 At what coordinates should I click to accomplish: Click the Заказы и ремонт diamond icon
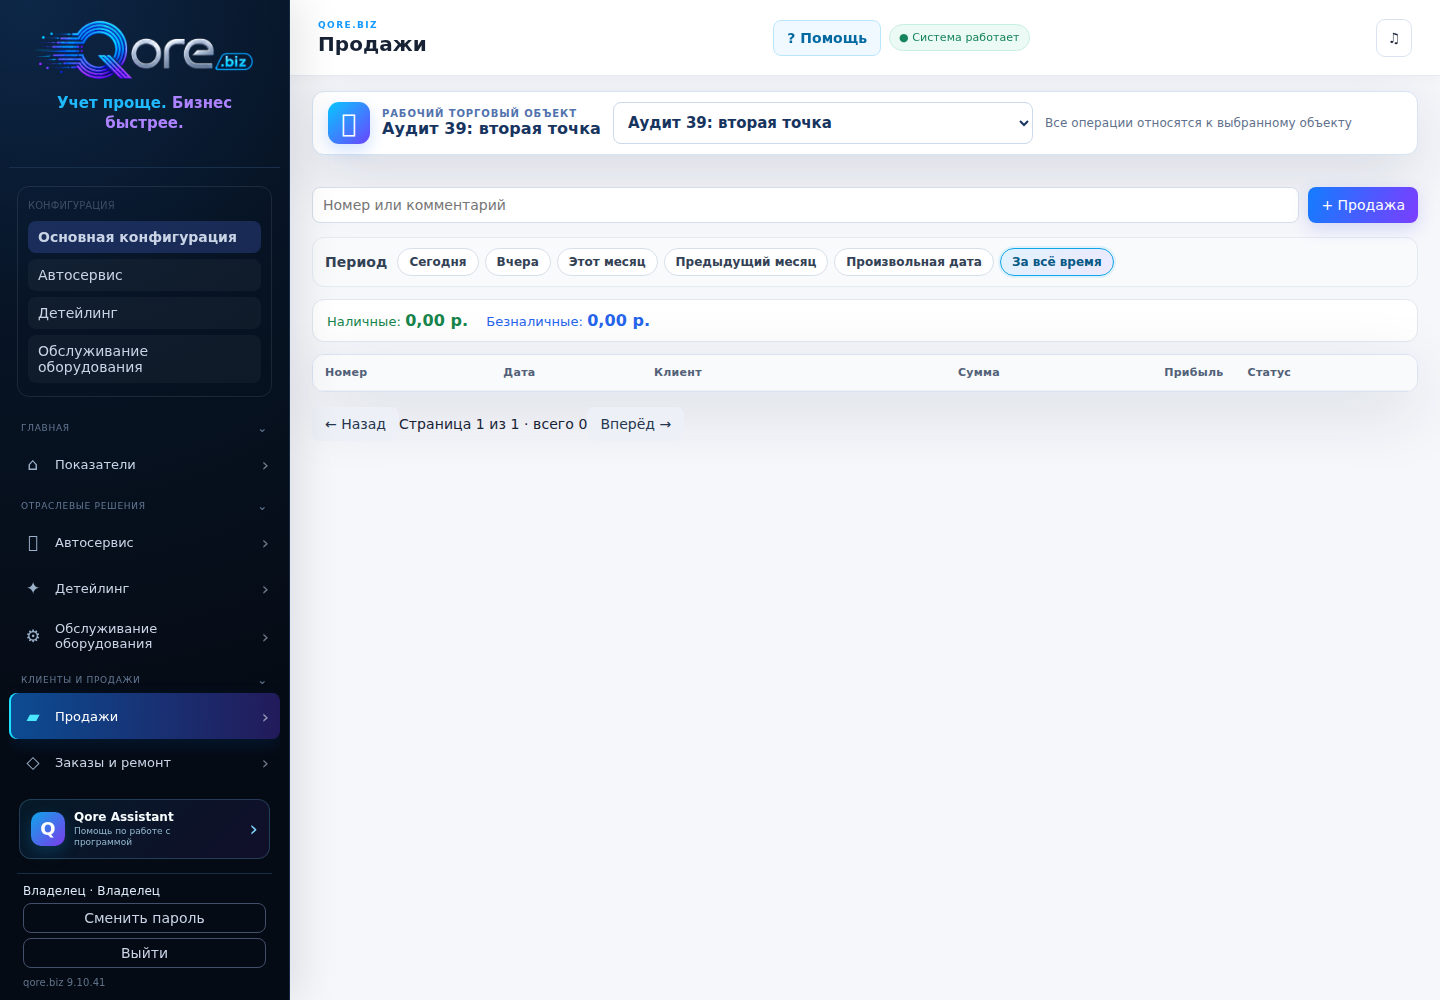[x=33, y=763]
